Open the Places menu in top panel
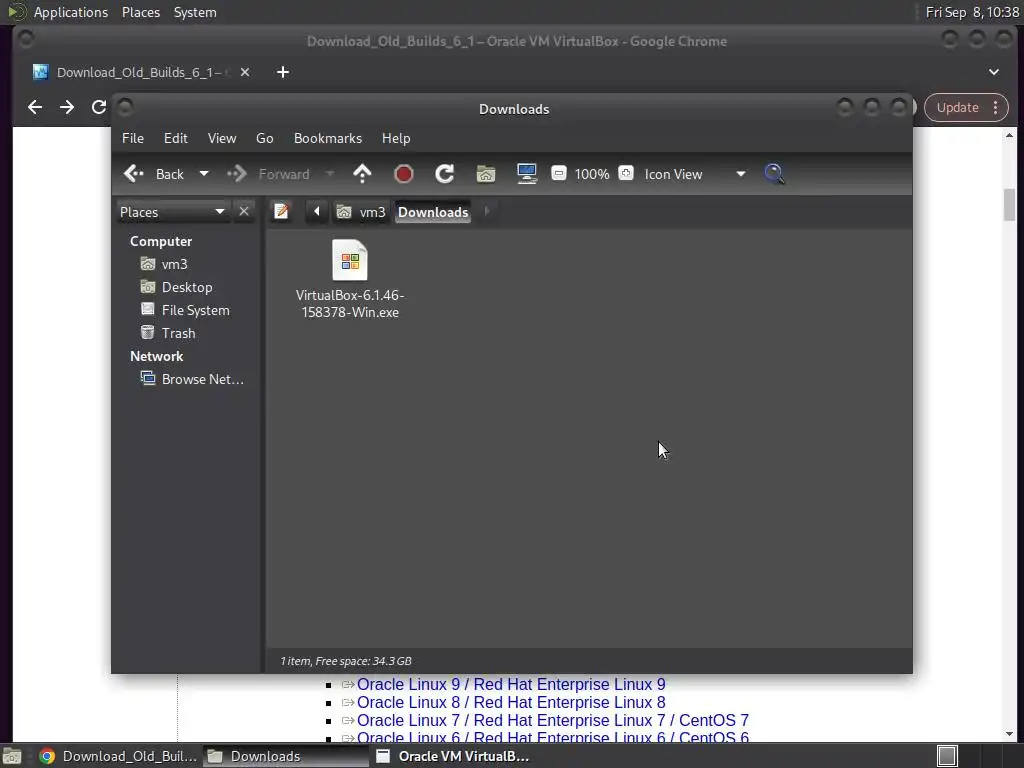This screenshot has width=1024, height=768. coord(140,12)
